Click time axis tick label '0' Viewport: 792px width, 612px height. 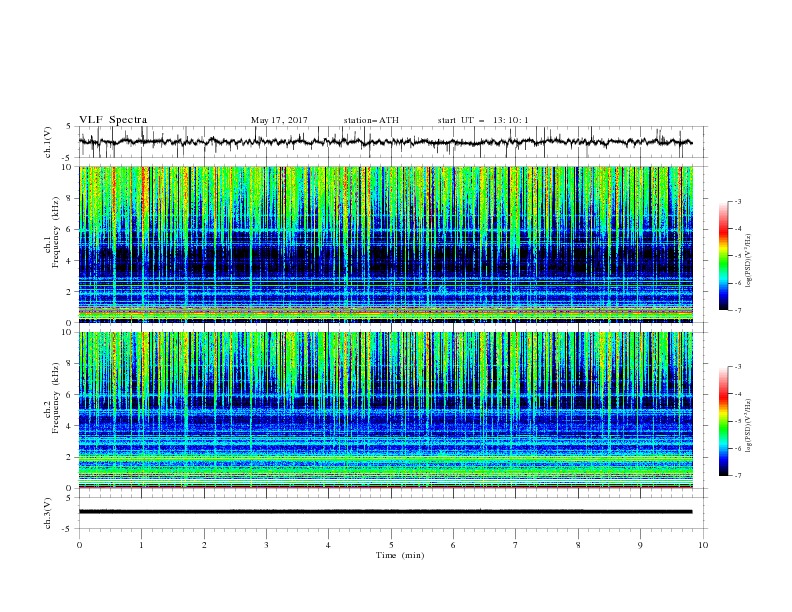click(x=79, y=545)
